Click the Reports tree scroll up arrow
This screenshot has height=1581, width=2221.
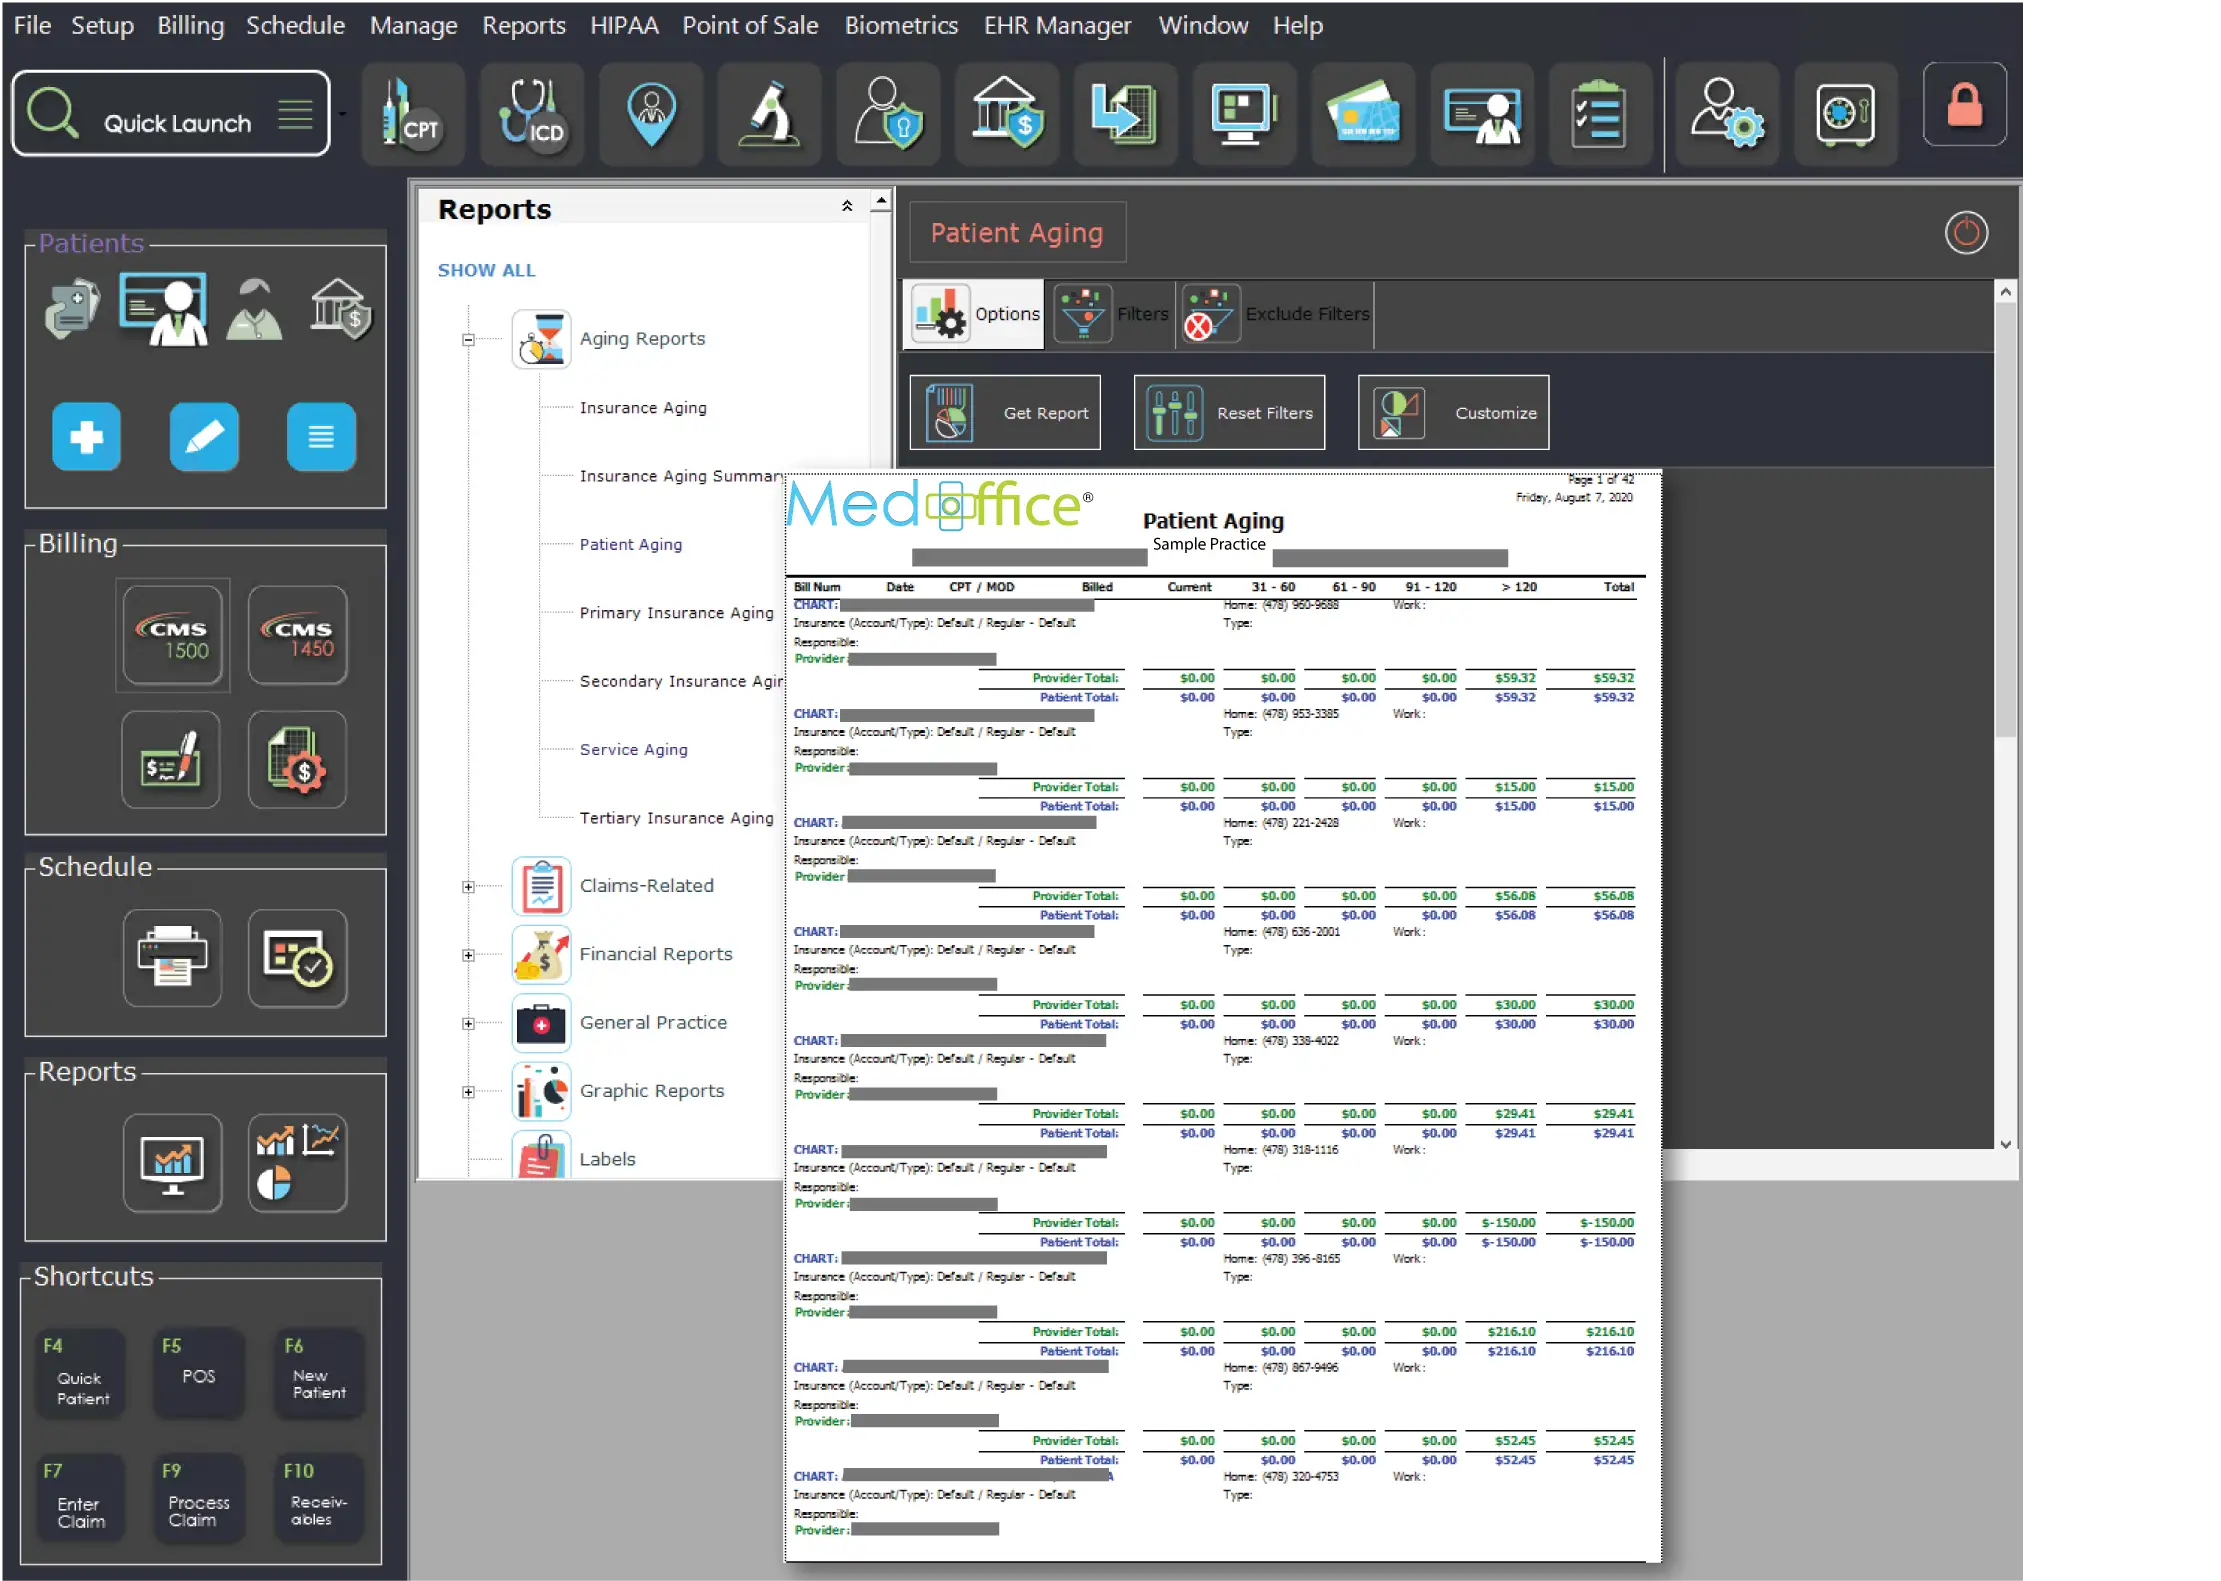pyautogui.click(x=880, y=202)
